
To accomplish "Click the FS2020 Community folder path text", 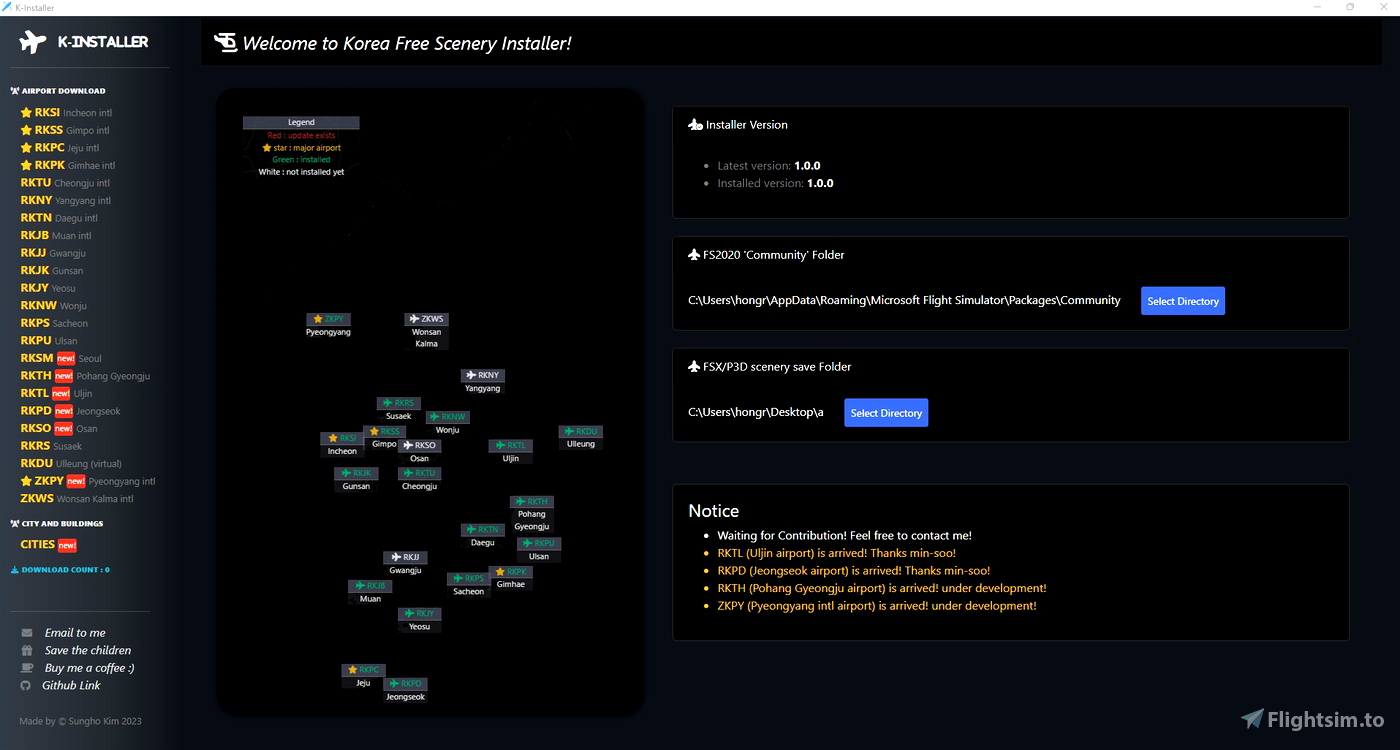I will point(904,300).
